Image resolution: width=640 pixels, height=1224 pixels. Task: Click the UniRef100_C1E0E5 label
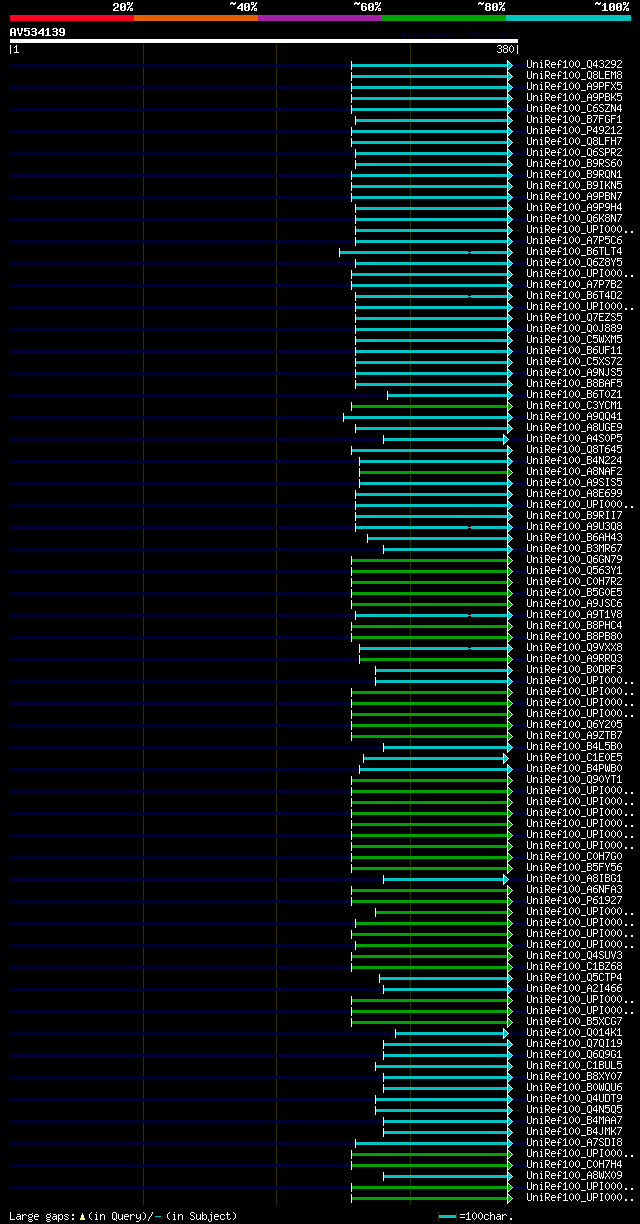click(x=574, y=757)
